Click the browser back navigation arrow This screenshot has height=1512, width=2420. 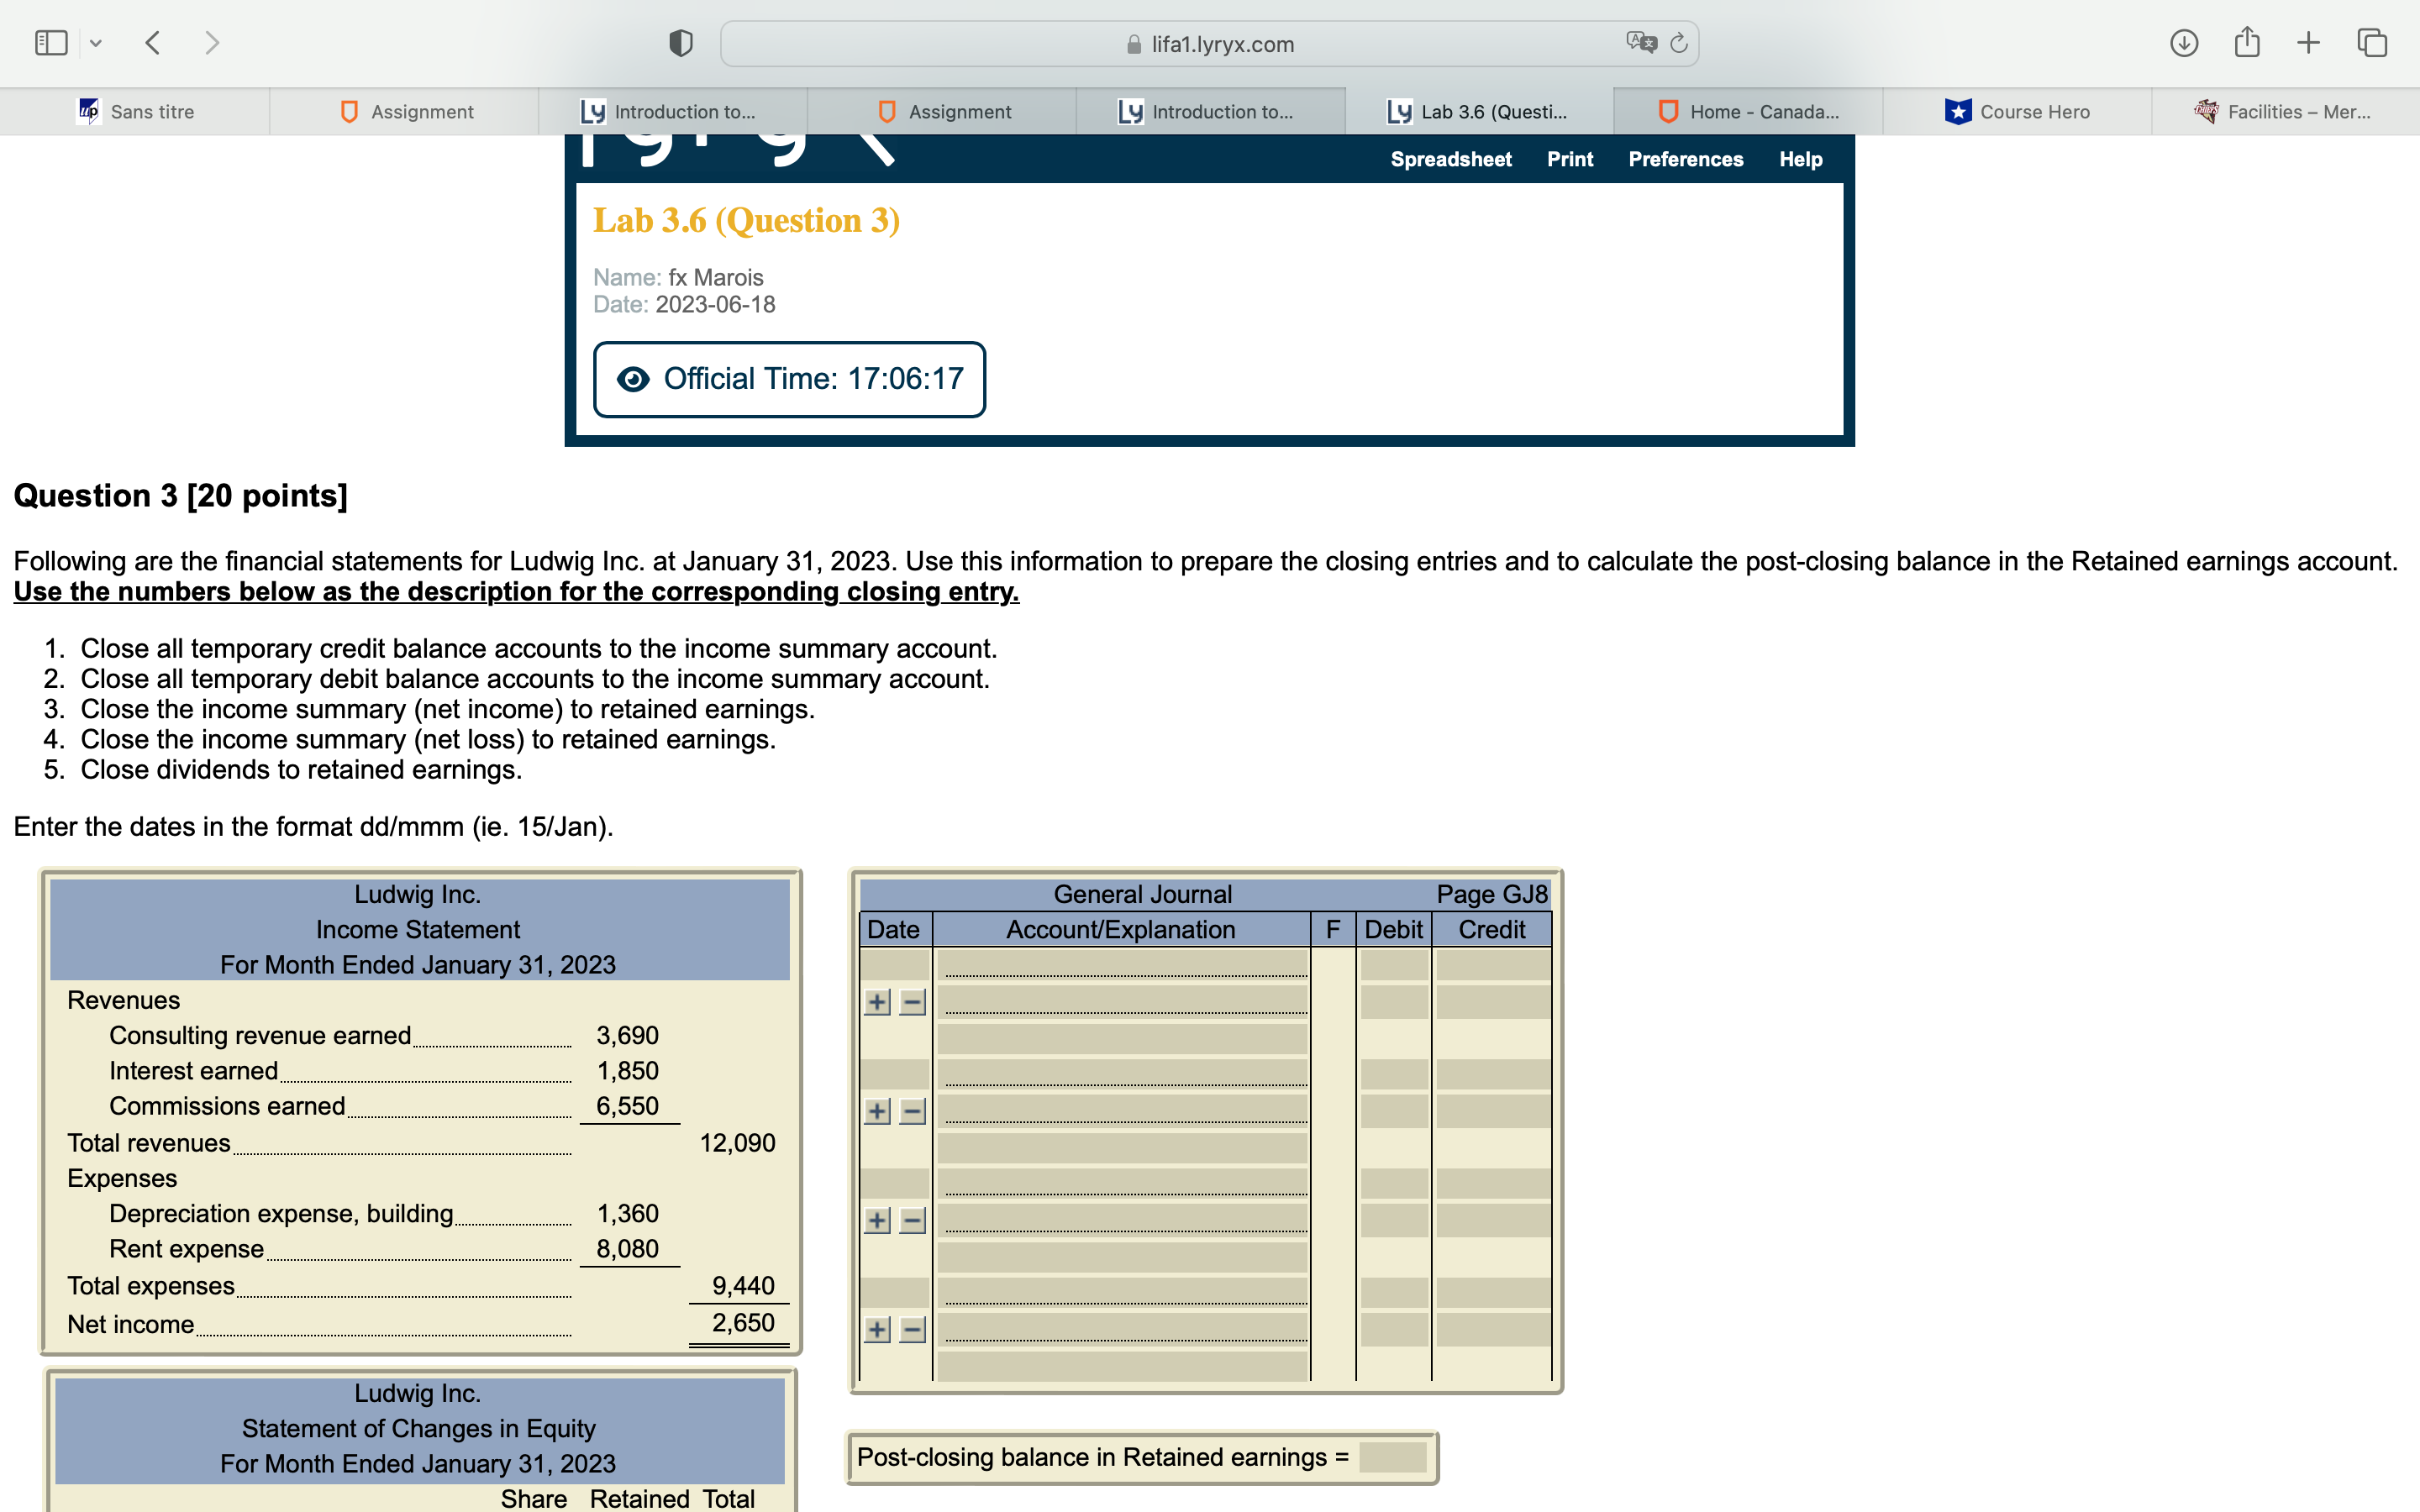click(152, 42)
